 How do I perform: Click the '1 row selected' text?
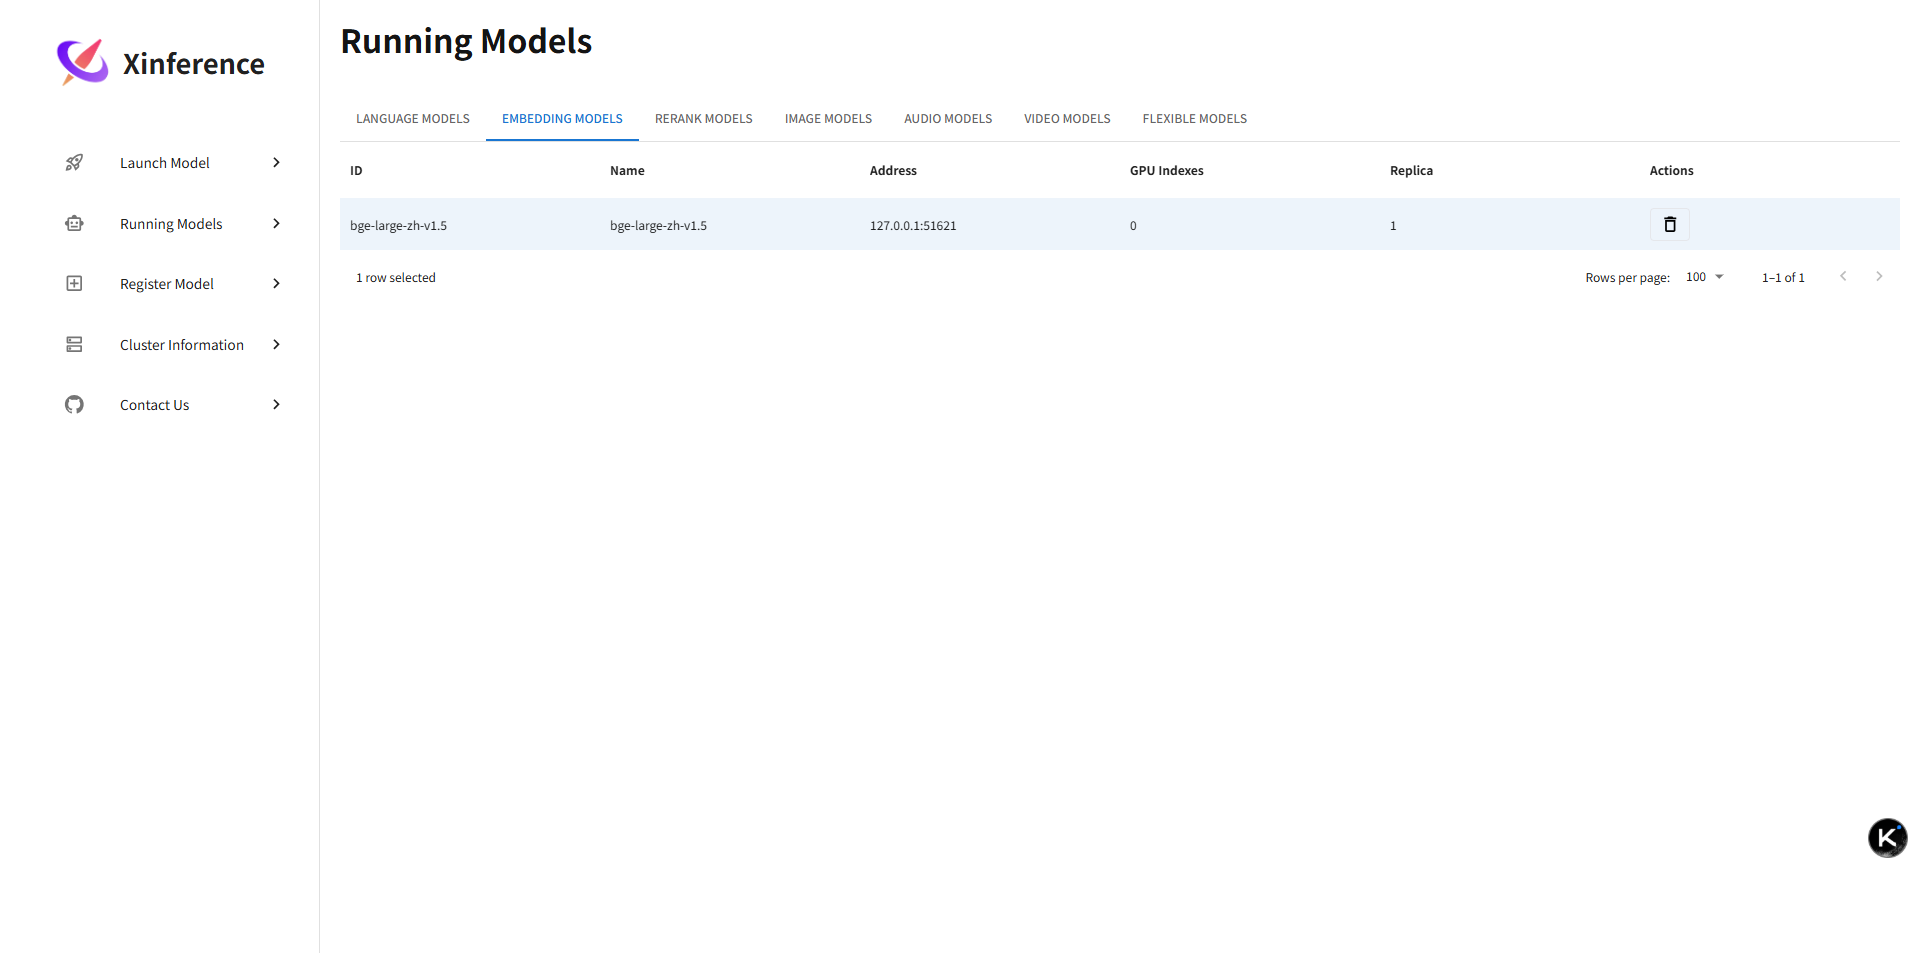[x=396, y=278]
